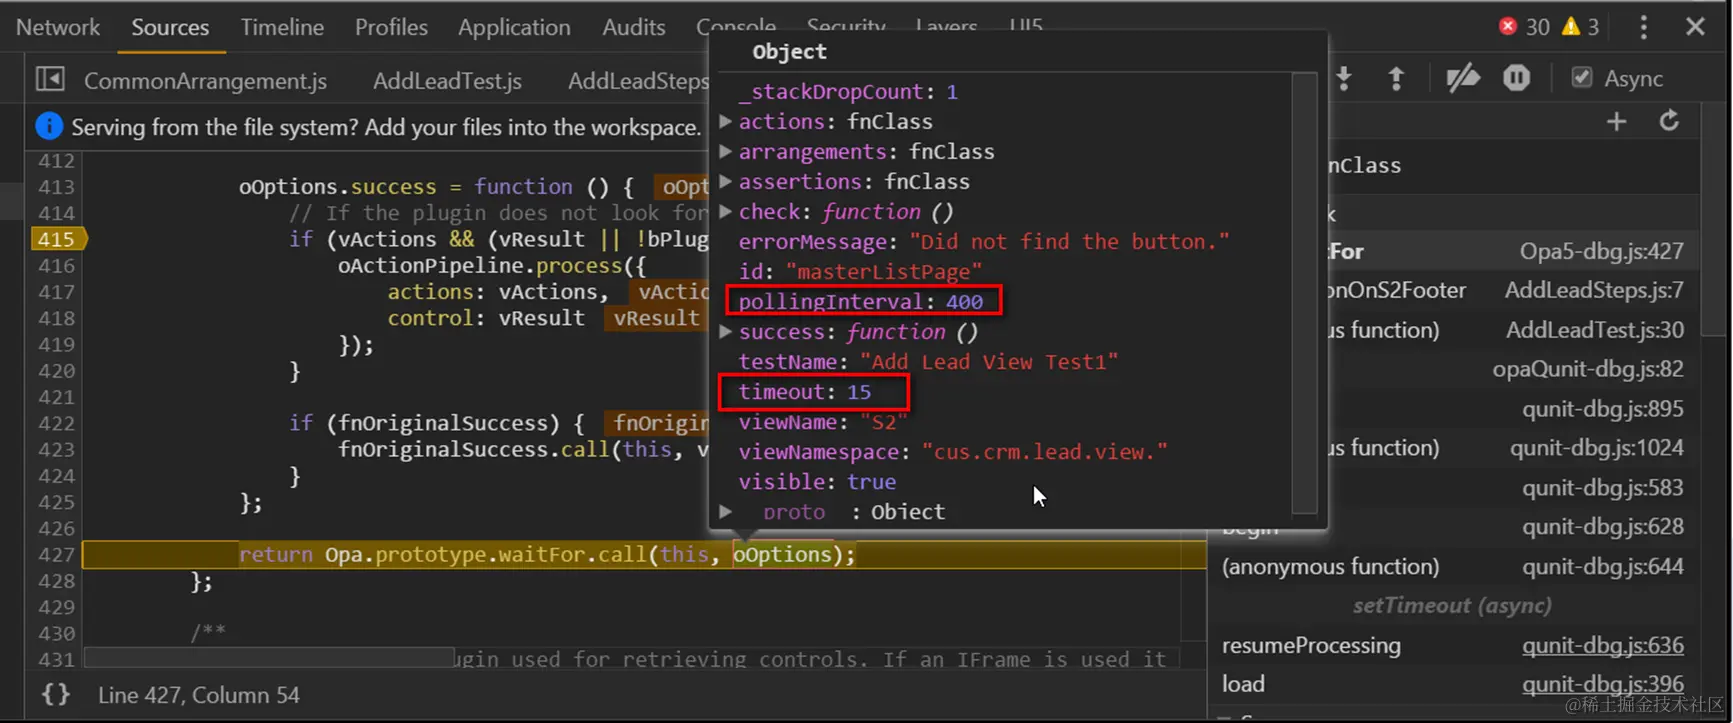Click the pretty print braces icon
This screenshot has width=1733, height=723.
(56, 694)
